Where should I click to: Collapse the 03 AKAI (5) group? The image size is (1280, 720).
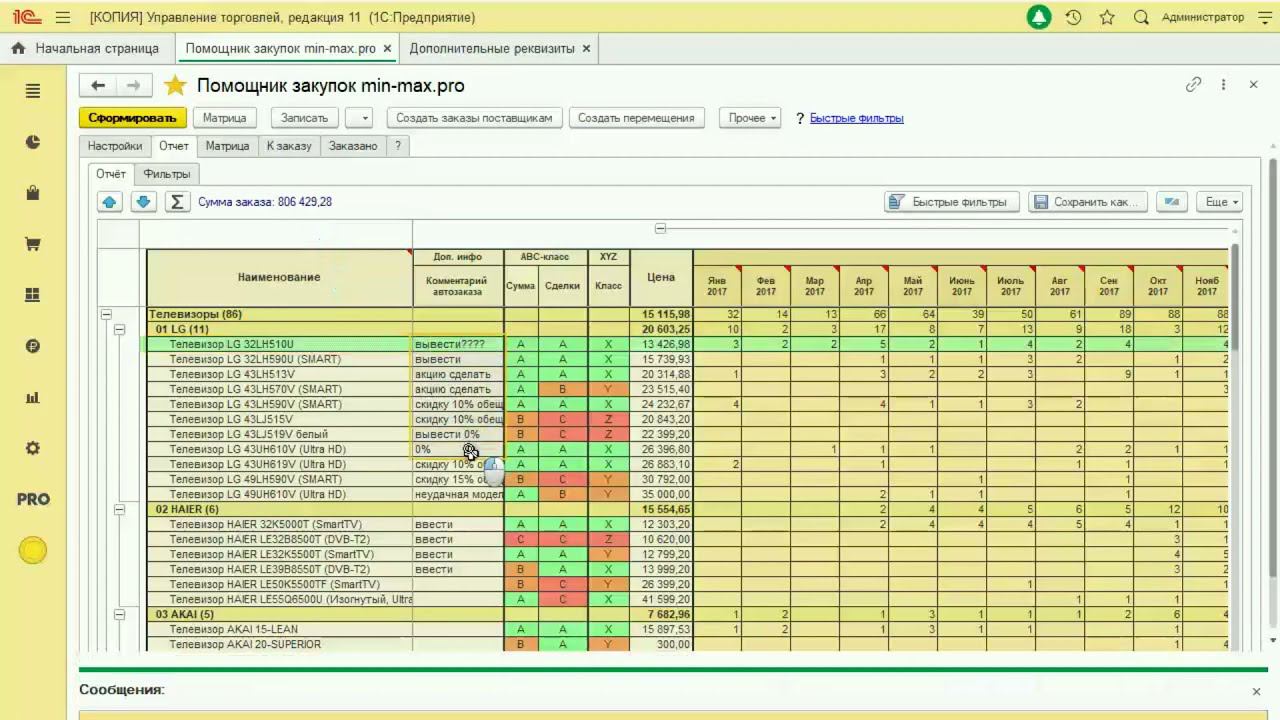(119, 614)
